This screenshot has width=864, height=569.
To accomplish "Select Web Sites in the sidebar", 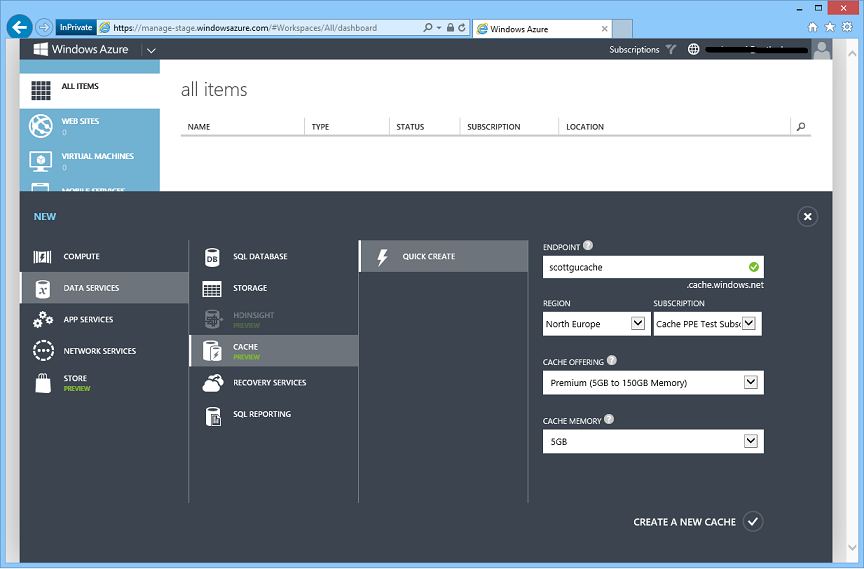I will pyautogui.click(x=90, y=126).
